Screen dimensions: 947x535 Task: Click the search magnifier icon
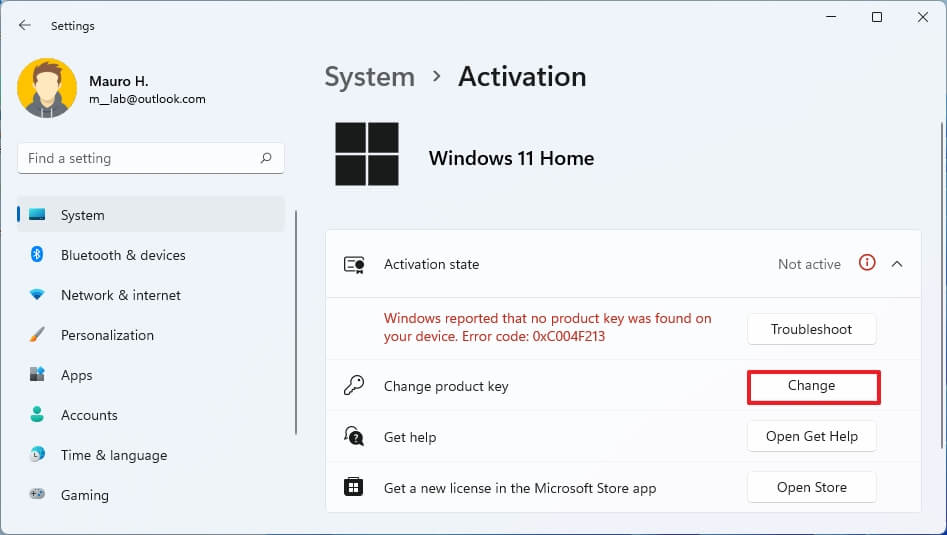point(266,158)
